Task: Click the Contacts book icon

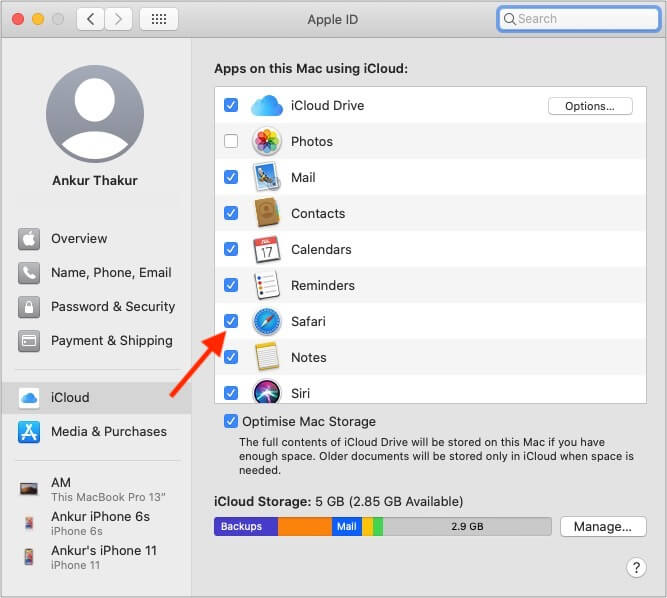Action: click(x=267, y=213)
